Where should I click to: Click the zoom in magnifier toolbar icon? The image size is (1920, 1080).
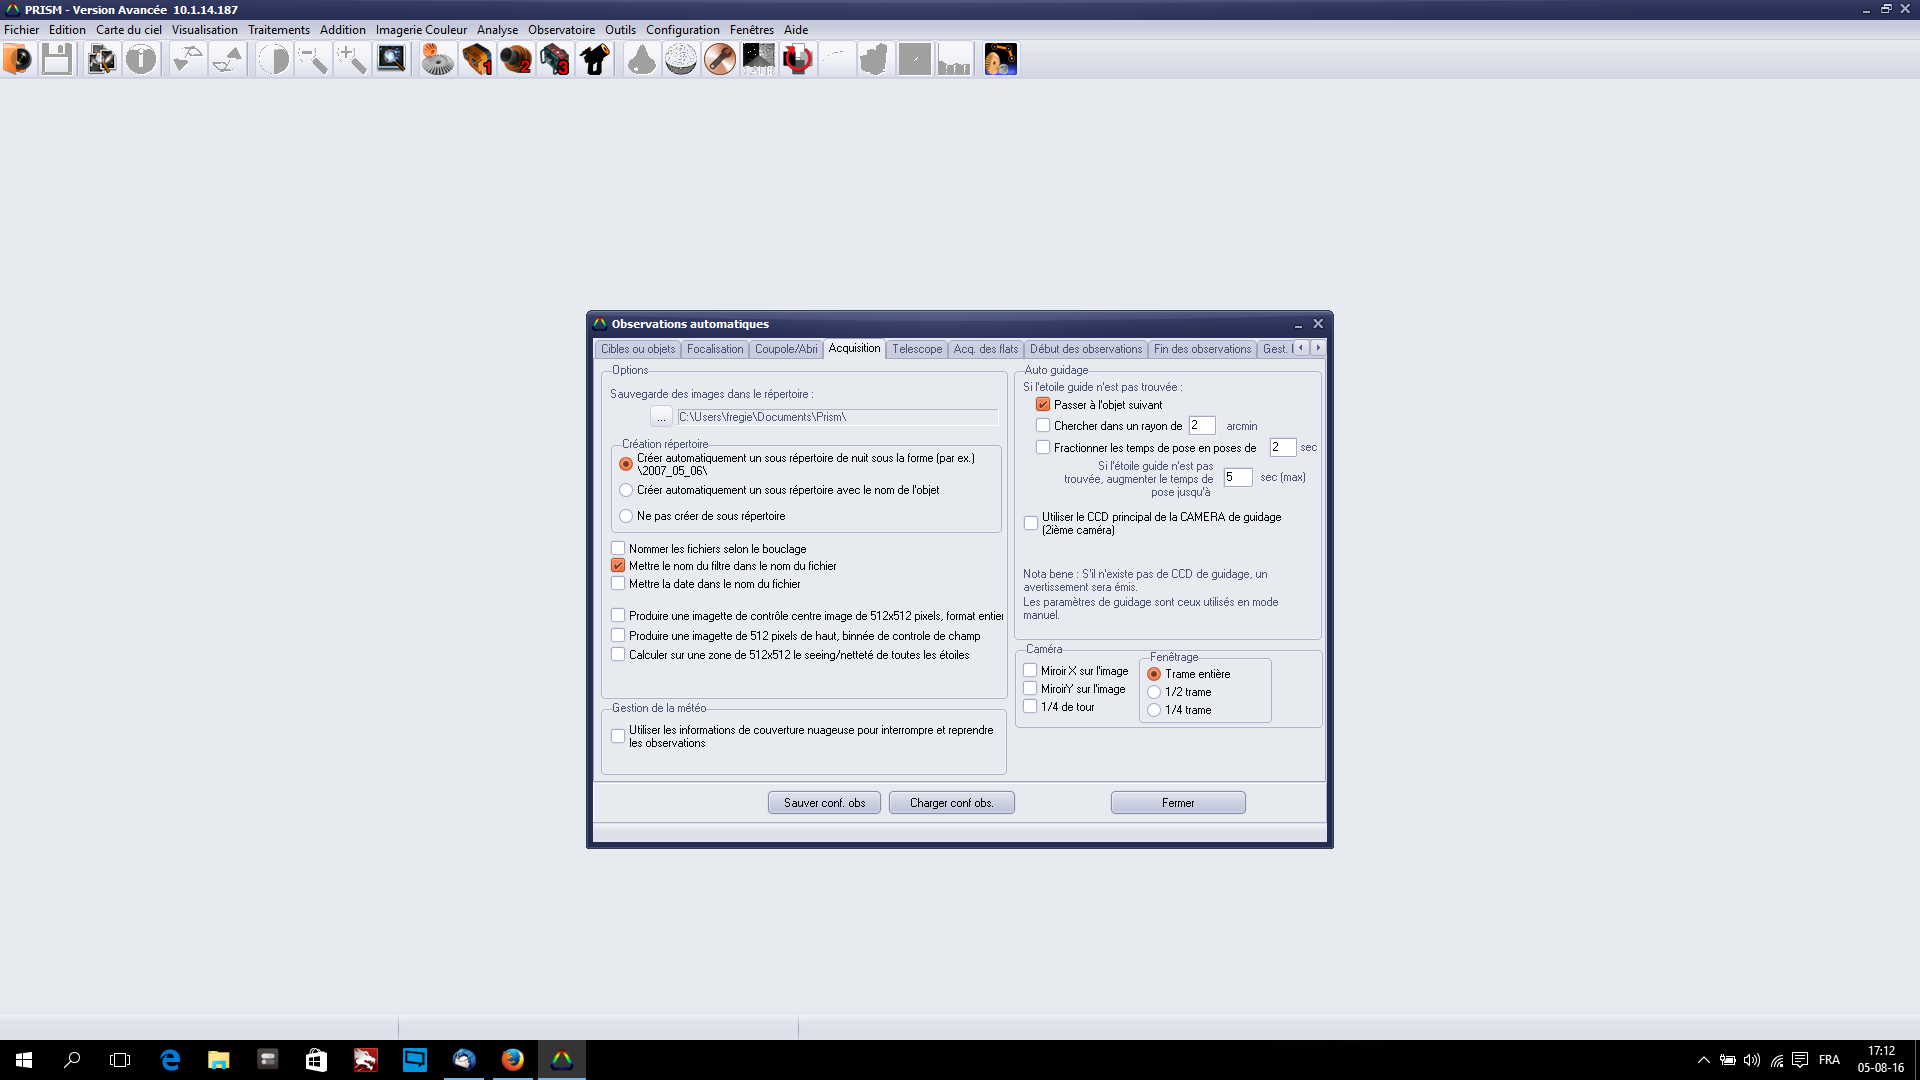pyautogui.click(x=351, y=60)
